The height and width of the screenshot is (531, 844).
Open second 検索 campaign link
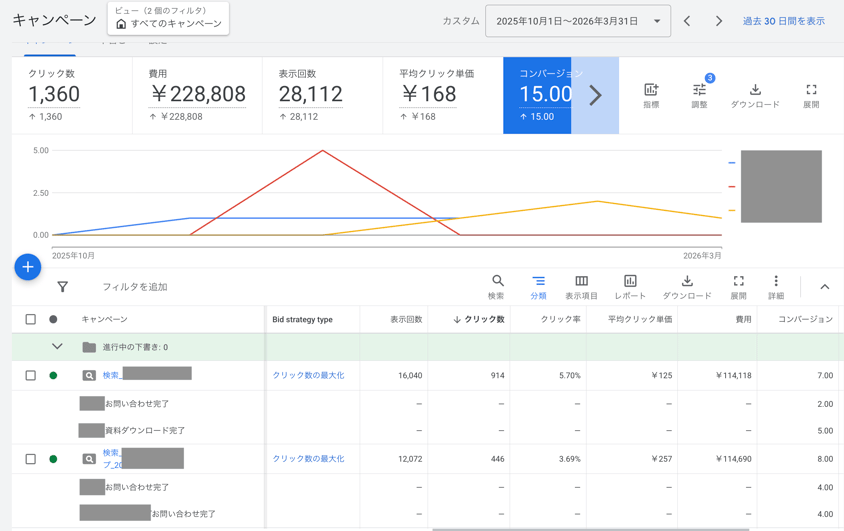(112, 458)
